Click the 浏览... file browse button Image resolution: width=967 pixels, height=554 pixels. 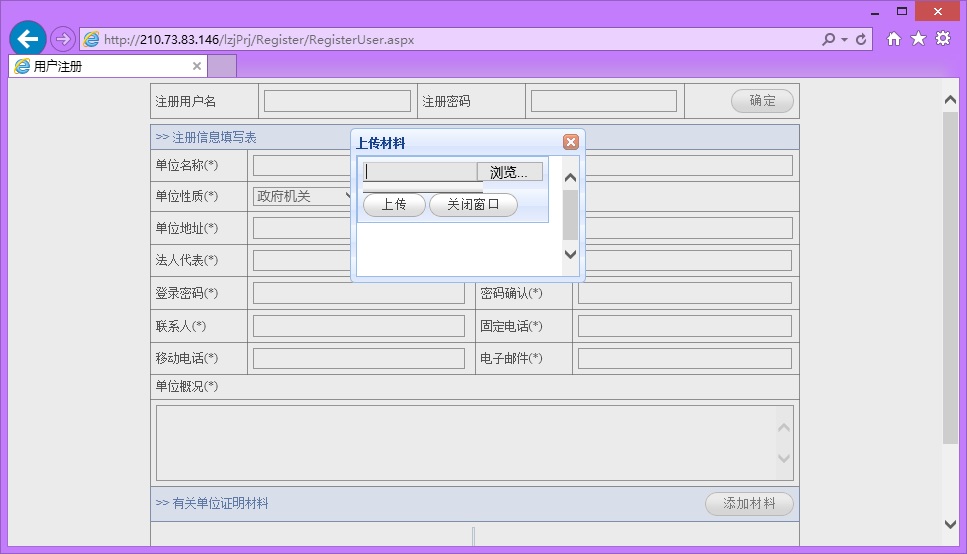pos(509,172)
